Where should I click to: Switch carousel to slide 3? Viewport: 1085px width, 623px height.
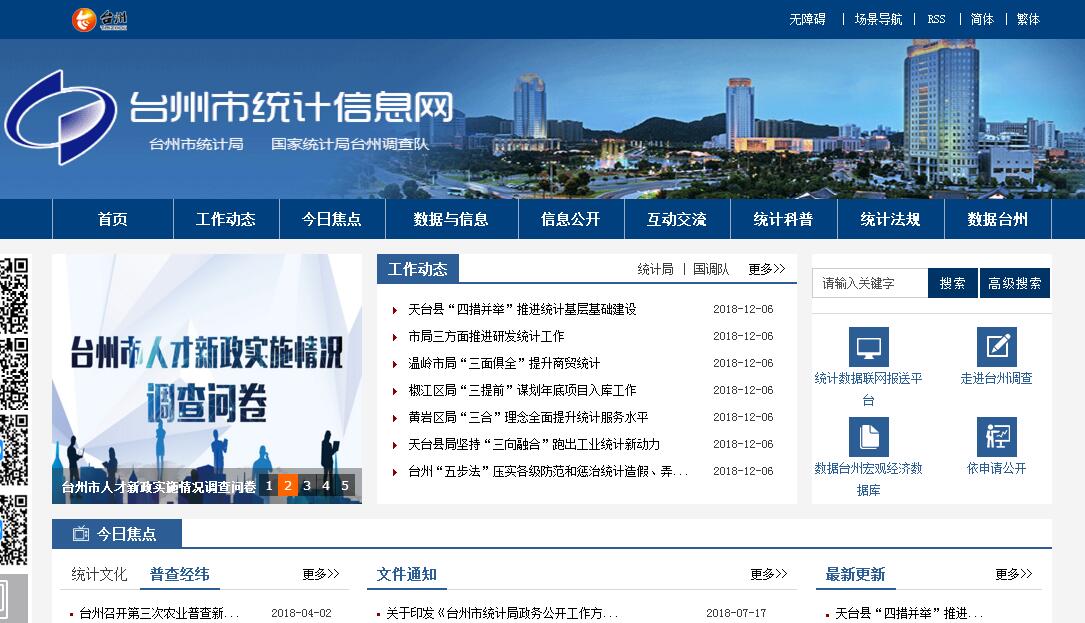pos(307,486)
